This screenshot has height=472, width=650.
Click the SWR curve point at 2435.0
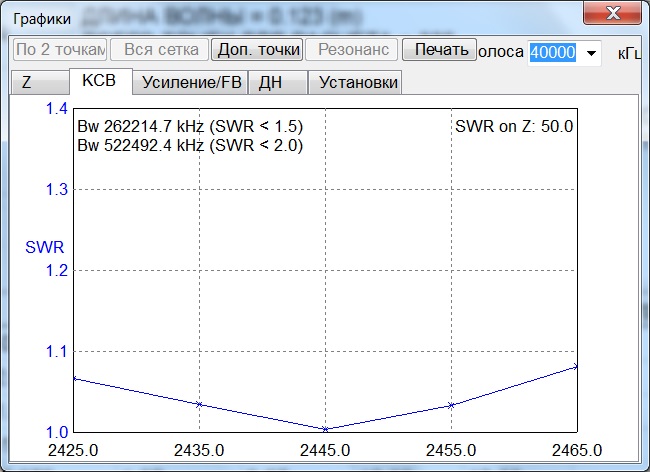click(x=199, y=404)
